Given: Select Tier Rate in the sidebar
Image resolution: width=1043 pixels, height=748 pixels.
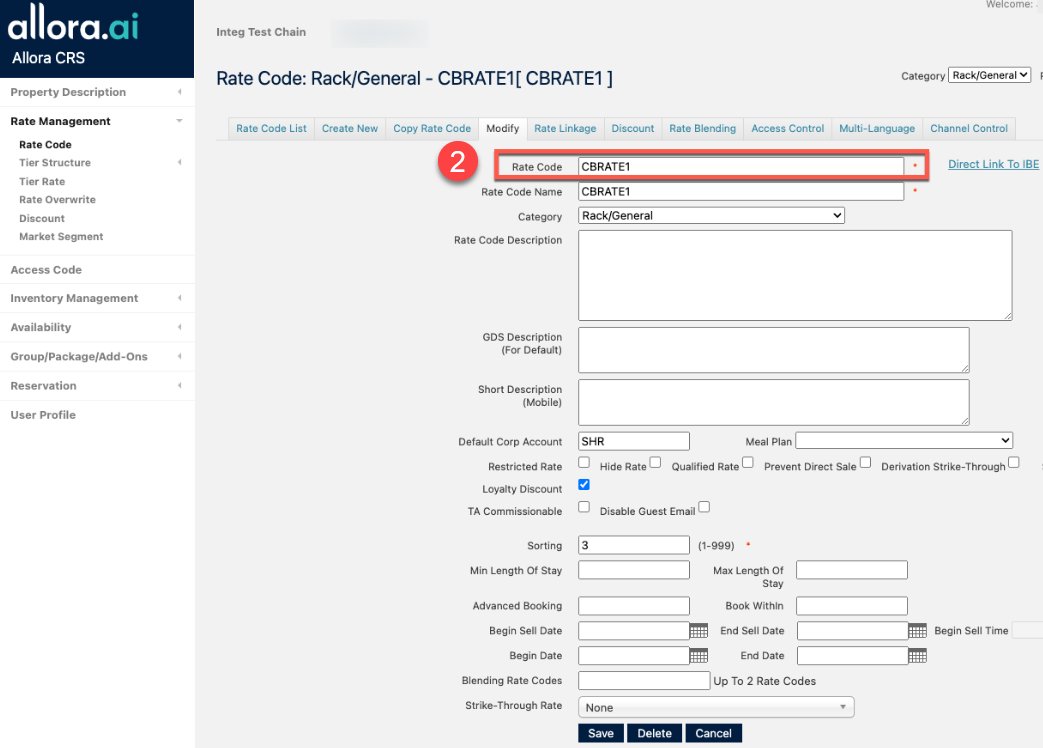Looking at the screenshot, I should click(x=42, y=182).
